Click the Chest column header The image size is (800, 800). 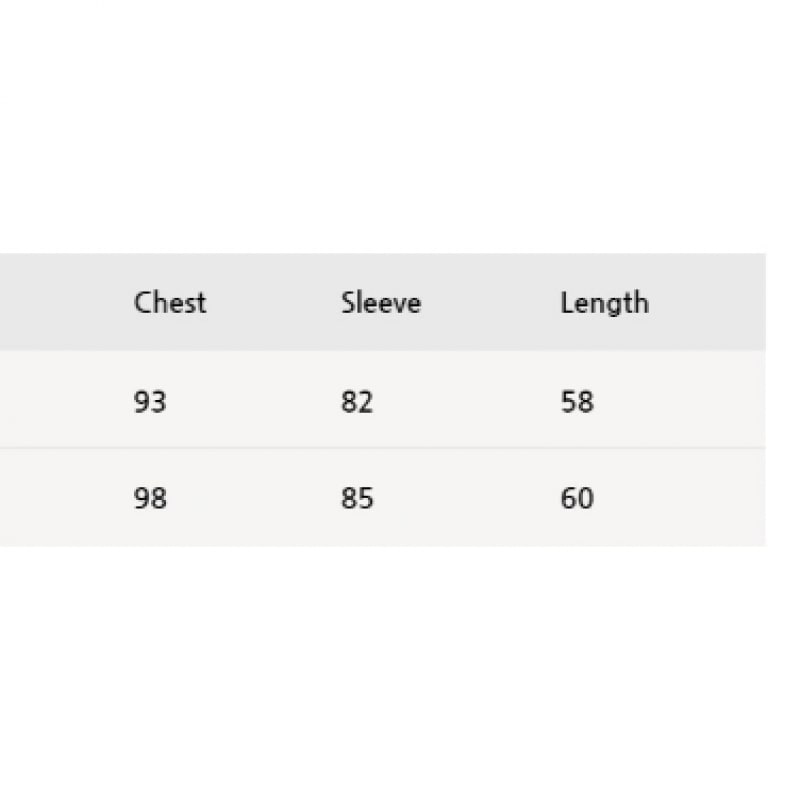170,302
